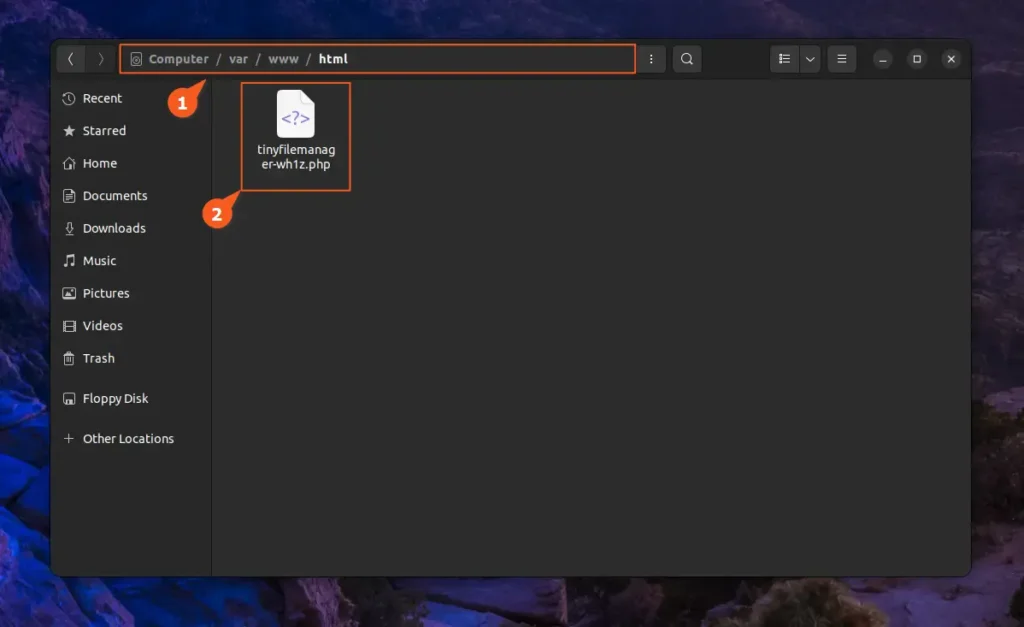Navigate to 'var' in path bar
1024x627 pixels.
(238, 59)
